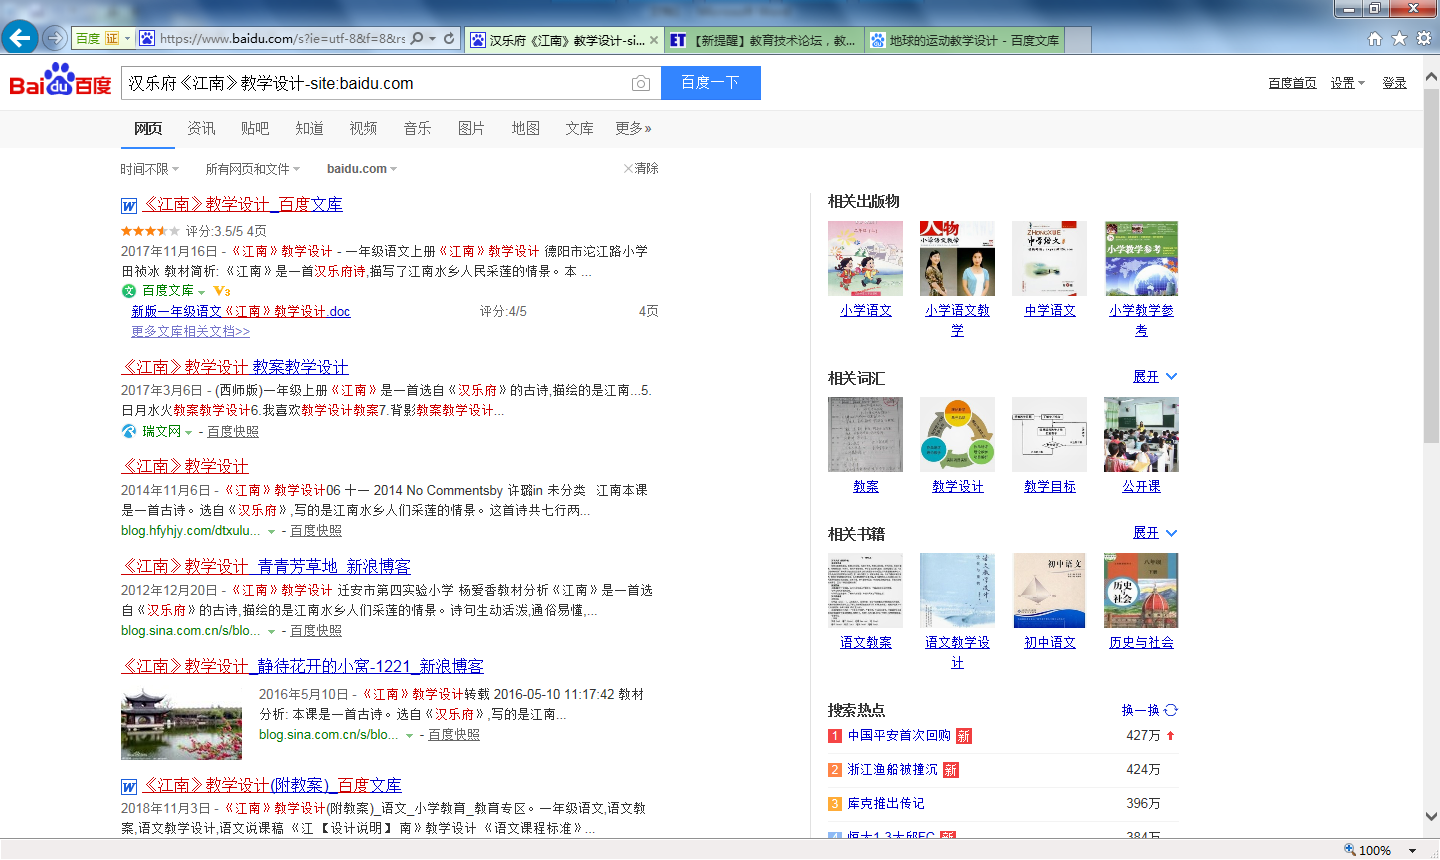Click the 更多文库相关文档>> link
The height and width of the screenshot is (860, 1440).
[190, 331]
